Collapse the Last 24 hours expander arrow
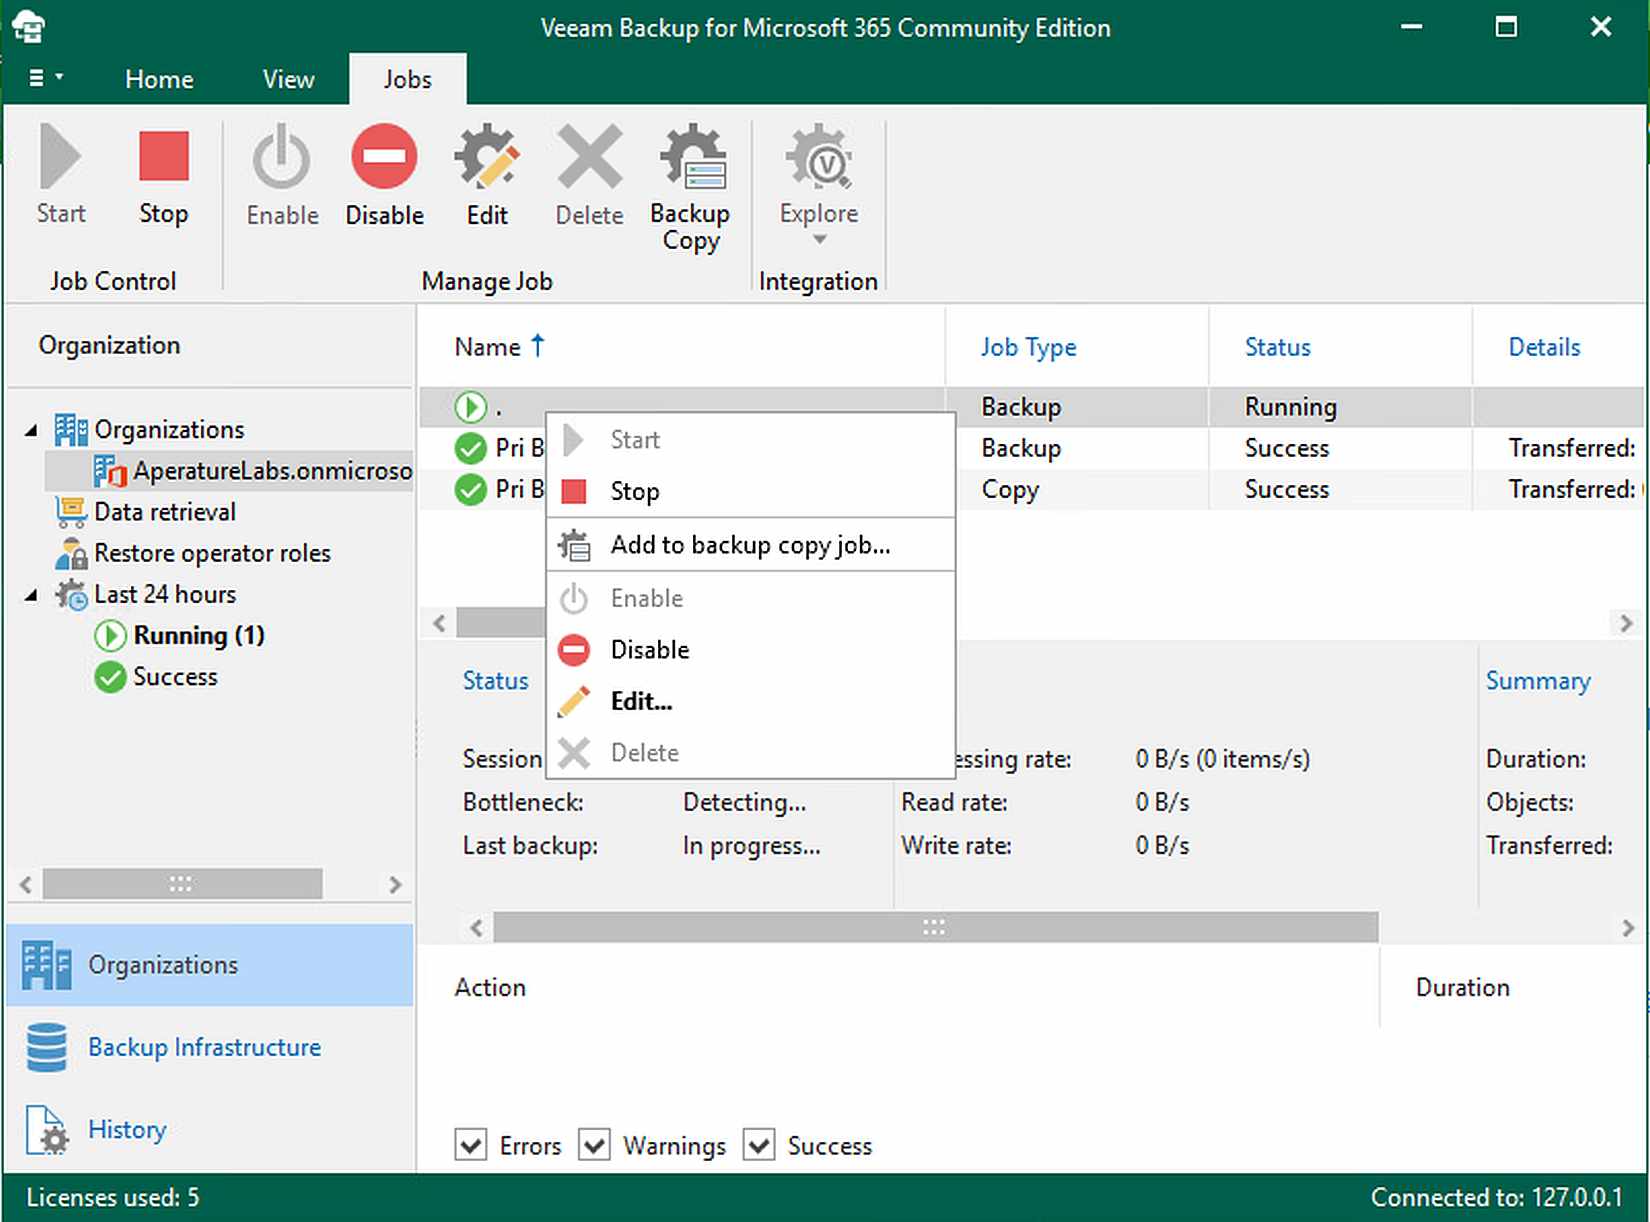1650x1222 pixels. click(x=31, y=595)
